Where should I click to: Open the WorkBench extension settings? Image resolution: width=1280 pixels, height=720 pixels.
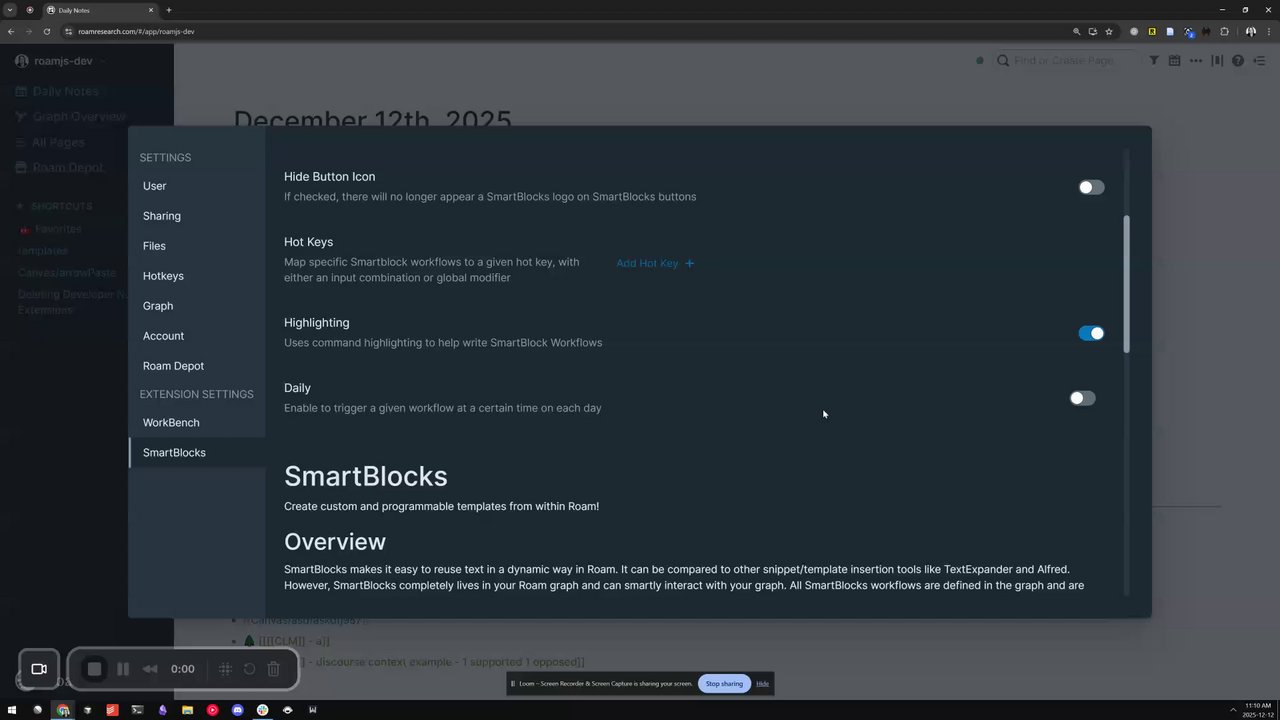(x=171, y=423)
